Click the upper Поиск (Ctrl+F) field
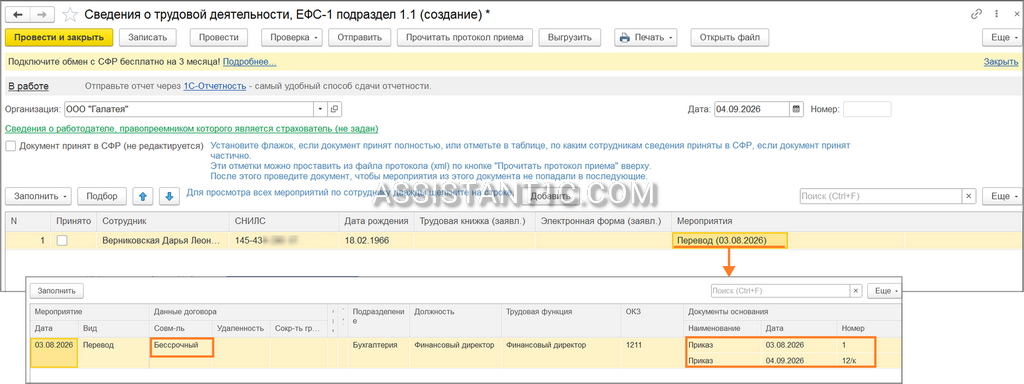This screenshot has width=1024, height=384. click(x=881, y=196)
